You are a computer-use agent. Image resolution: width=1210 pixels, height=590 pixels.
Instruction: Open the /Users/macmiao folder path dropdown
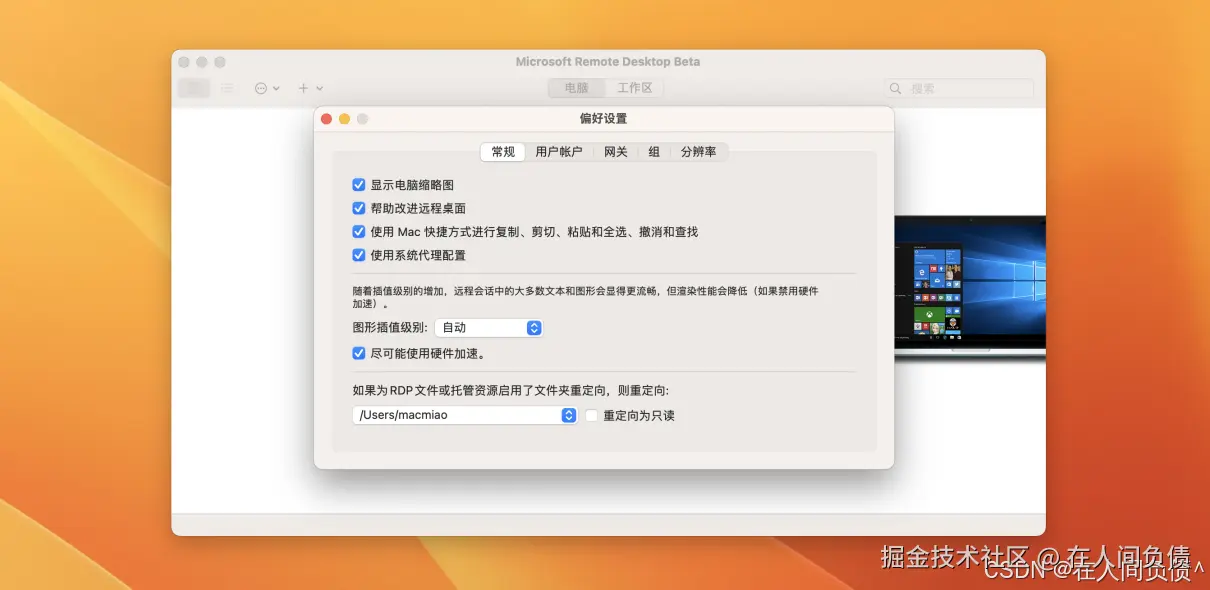463,415
